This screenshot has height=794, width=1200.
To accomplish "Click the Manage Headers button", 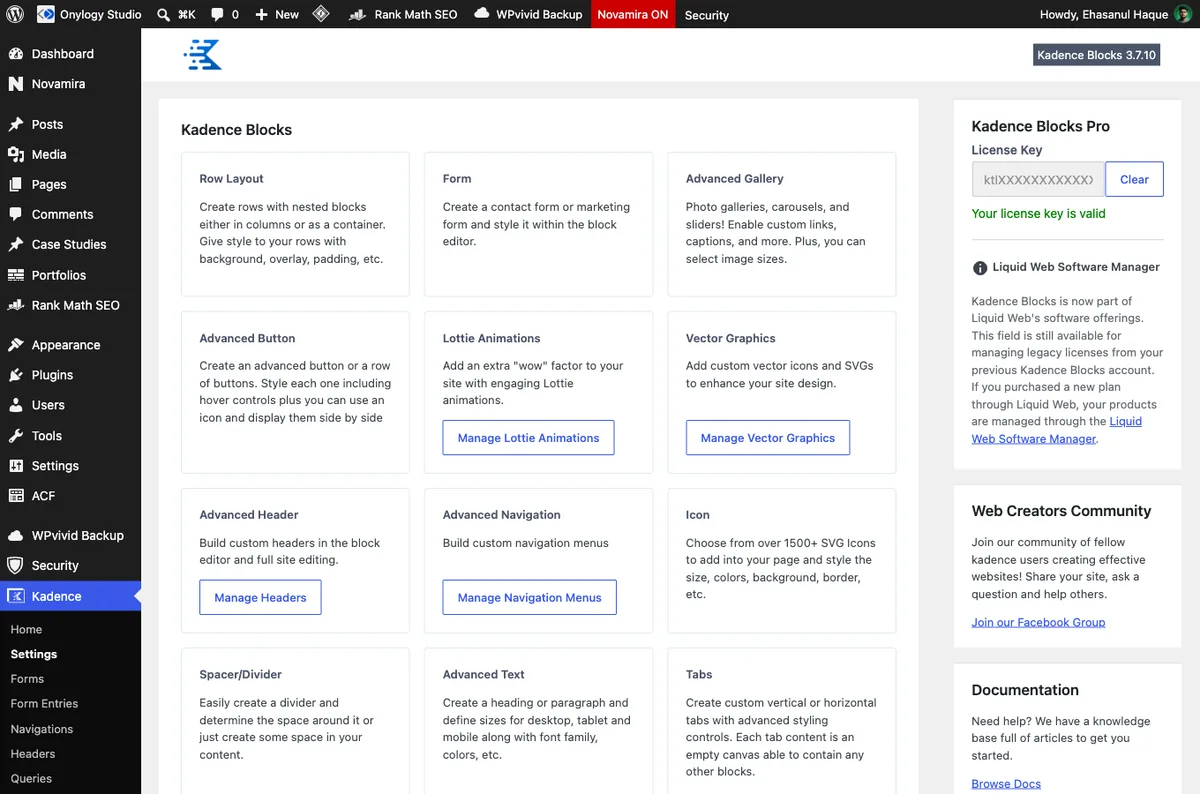I will [260, 597].
